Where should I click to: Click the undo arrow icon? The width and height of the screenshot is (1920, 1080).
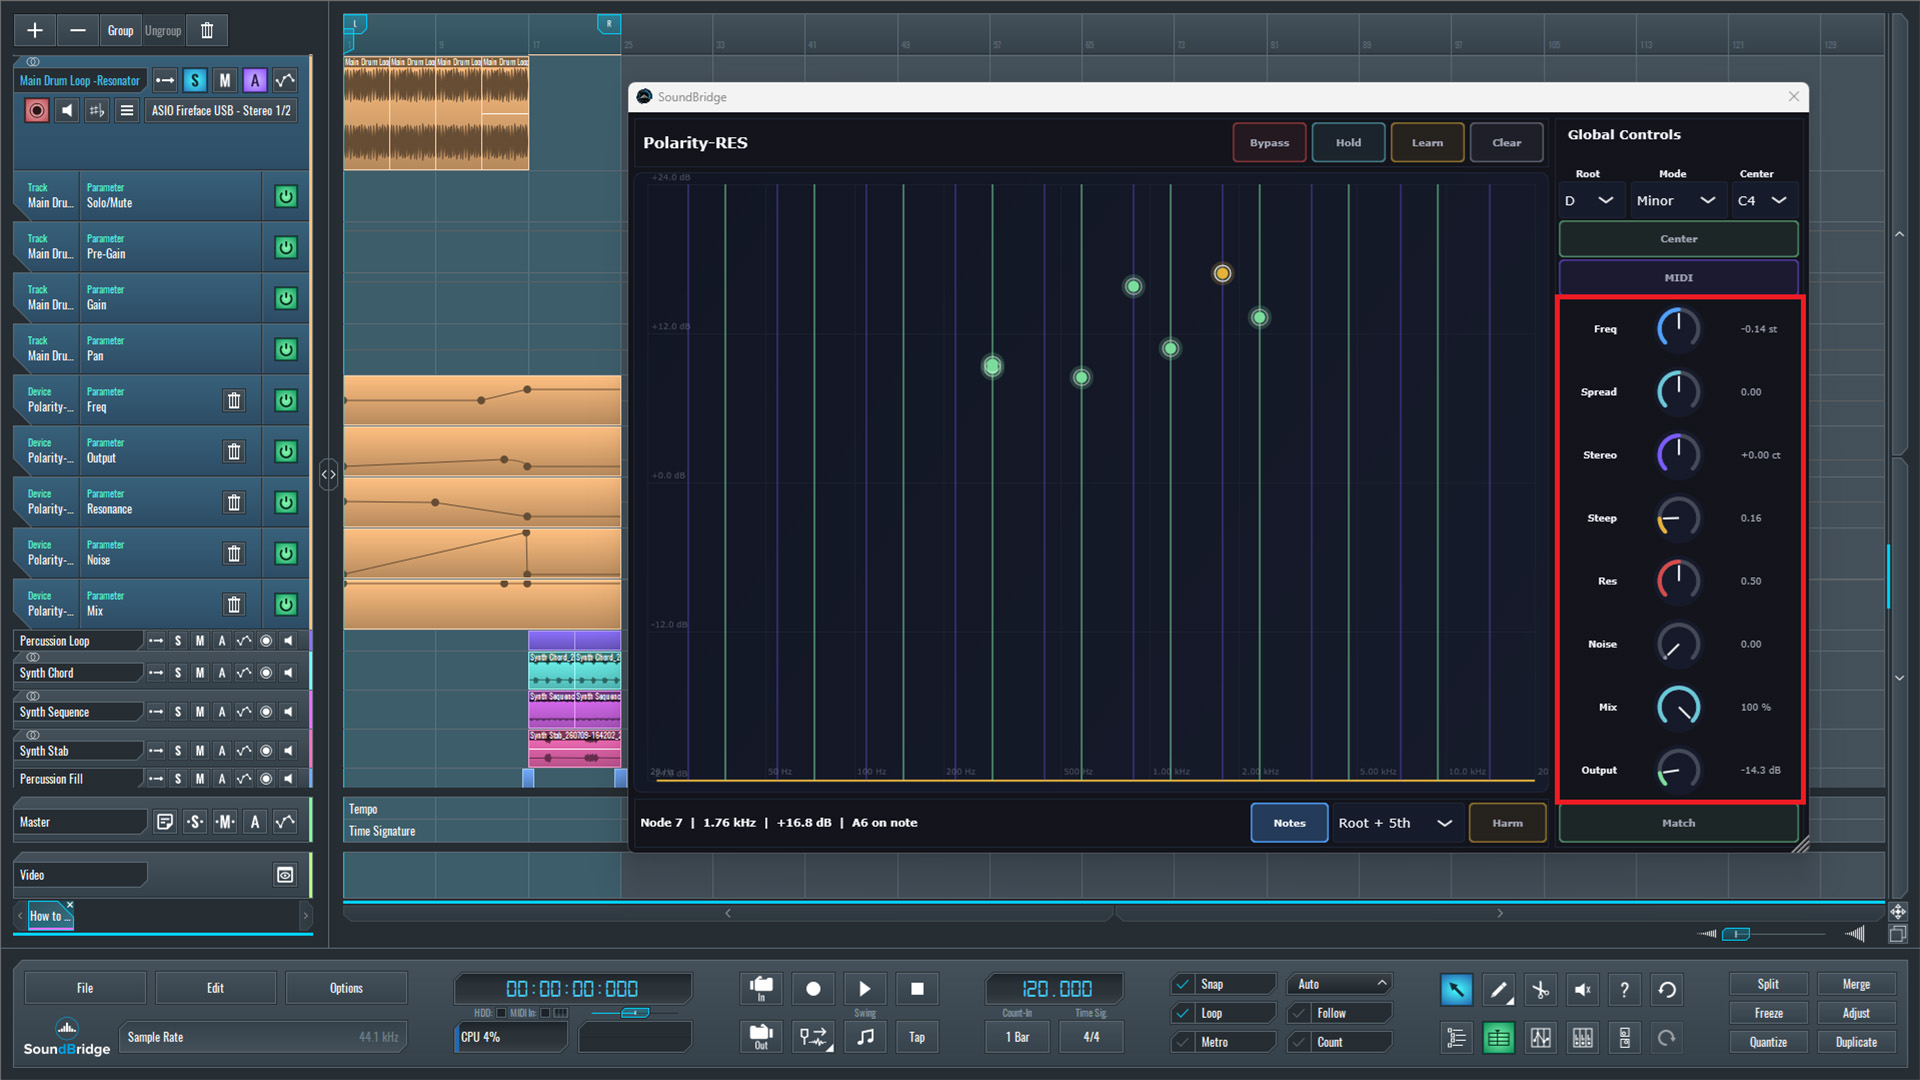coord(1667,990)
